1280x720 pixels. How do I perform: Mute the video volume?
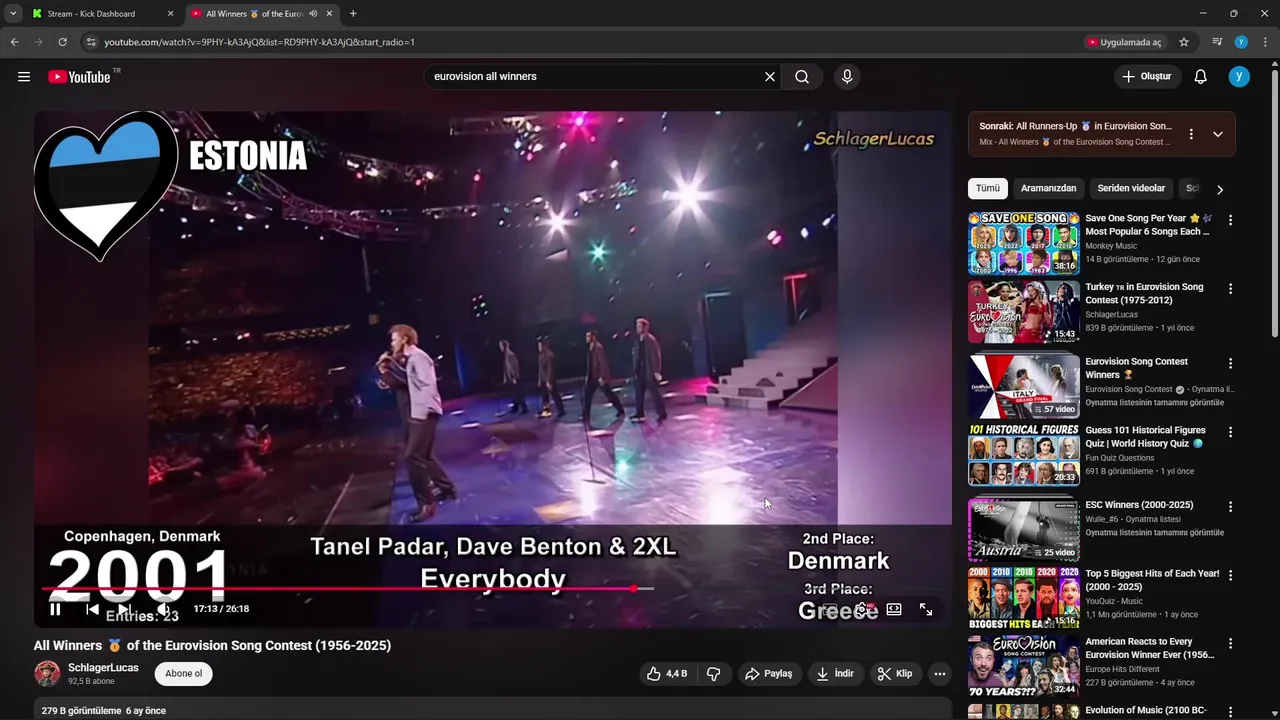tap(163, 609)
